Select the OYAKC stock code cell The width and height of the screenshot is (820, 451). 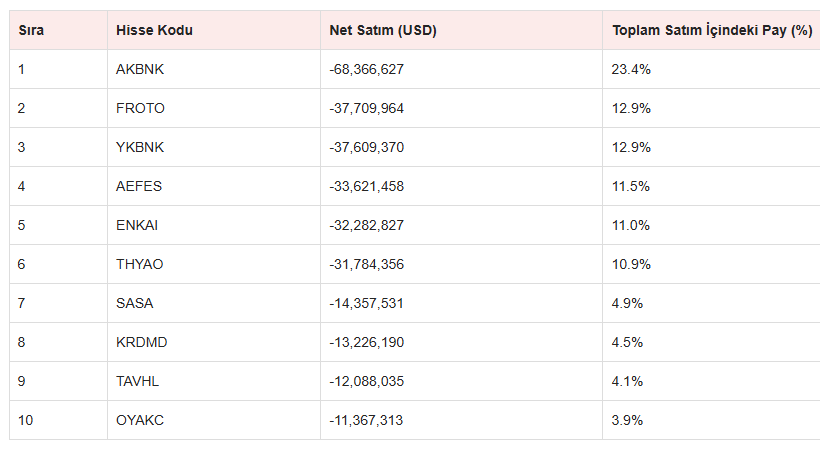pos(140,420)
